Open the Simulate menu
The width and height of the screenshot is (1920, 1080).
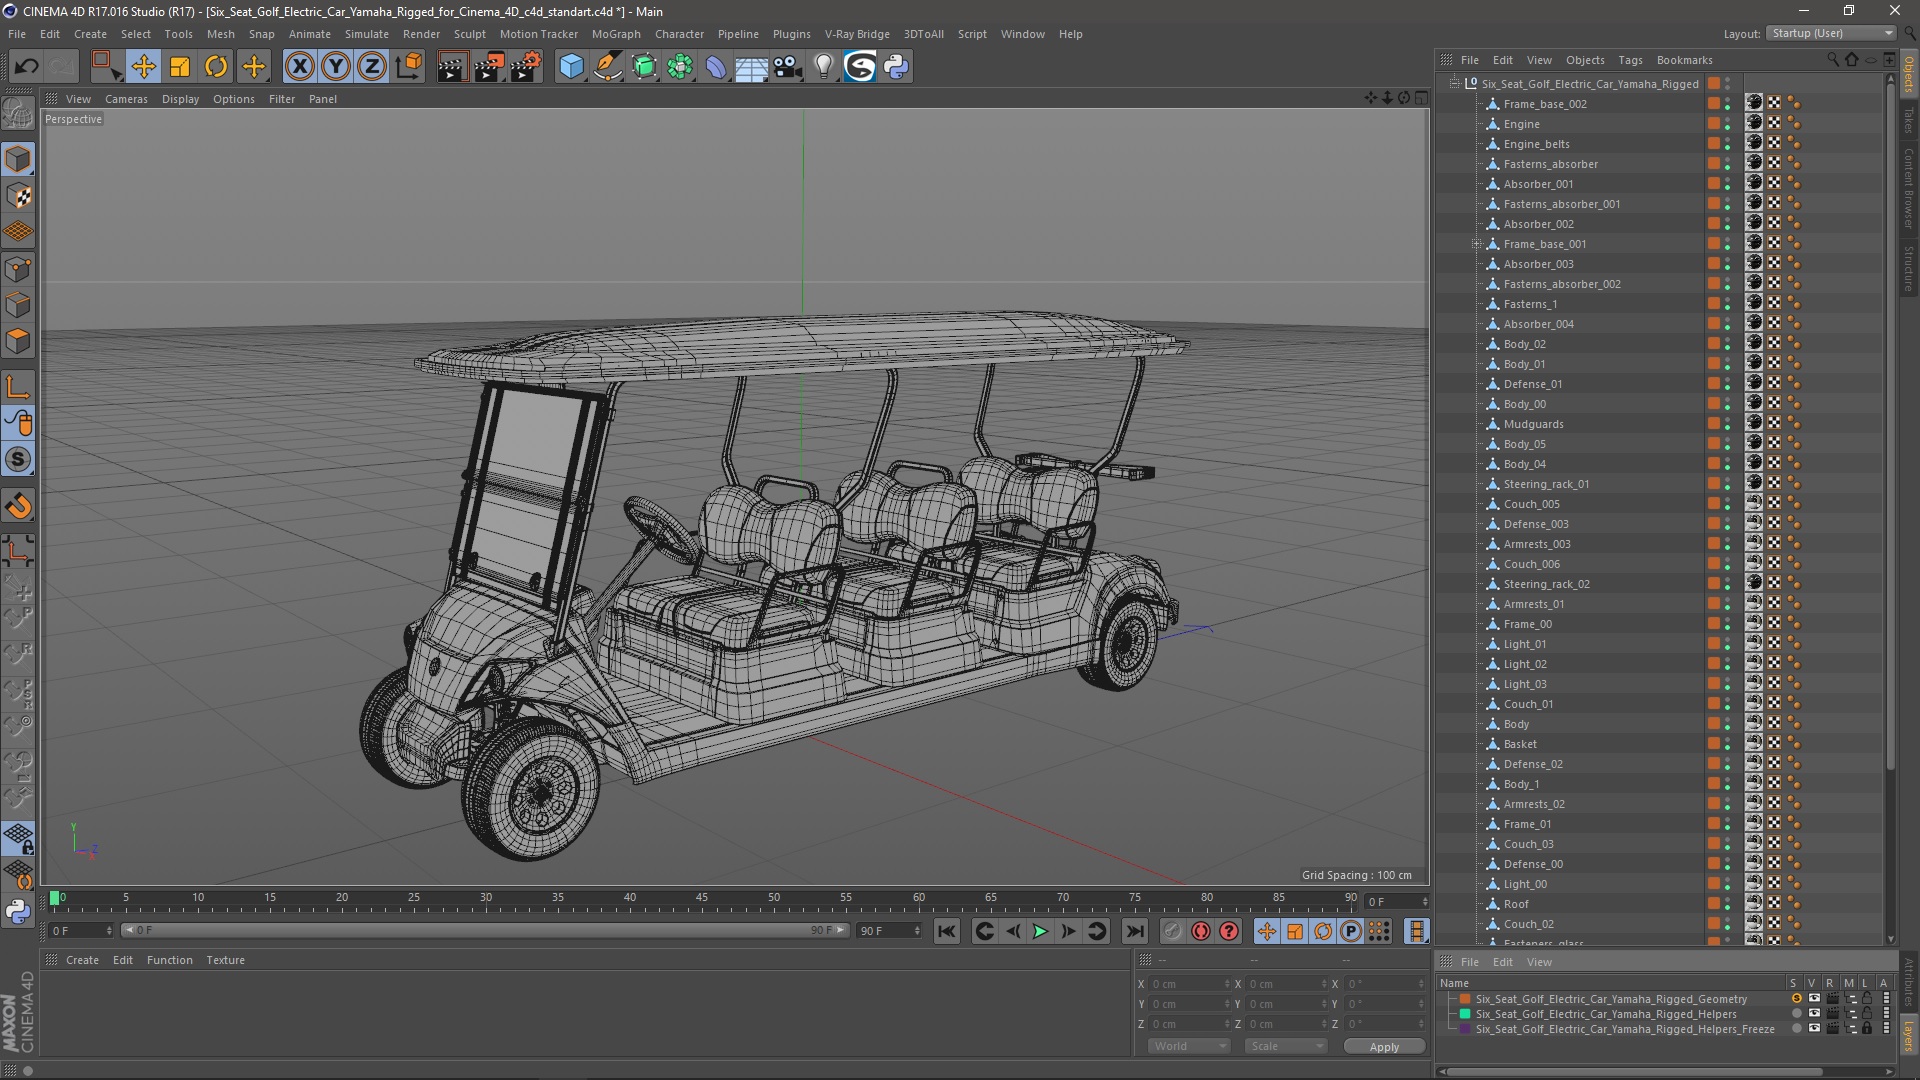pos(366,34)
